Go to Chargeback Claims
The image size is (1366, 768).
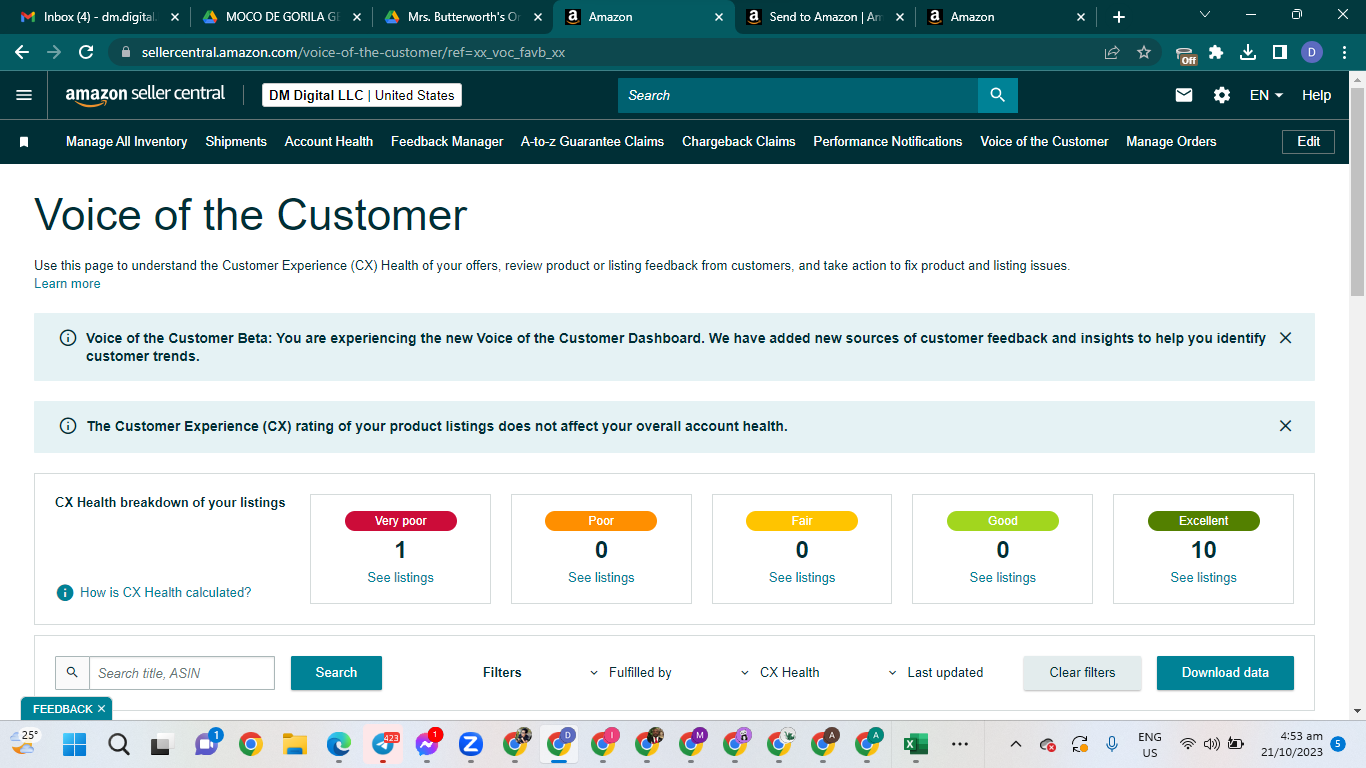[x=739, y=142]
